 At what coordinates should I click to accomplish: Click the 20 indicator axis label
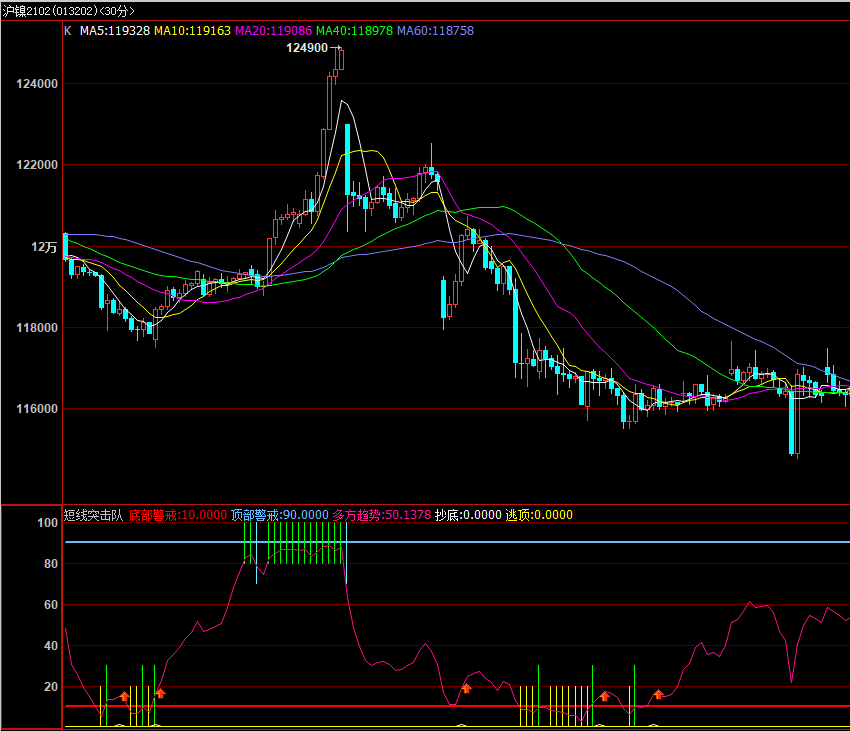coord(51,687)
